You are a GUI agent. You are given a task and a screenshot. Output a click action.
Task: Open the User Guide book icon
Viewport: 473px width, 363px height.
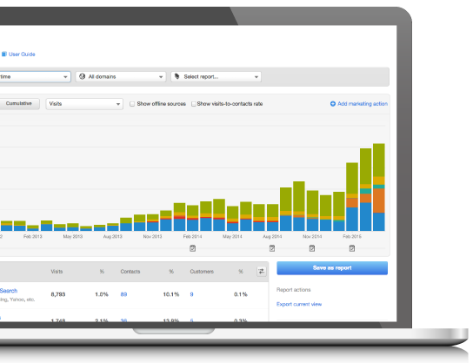point(4,54)
